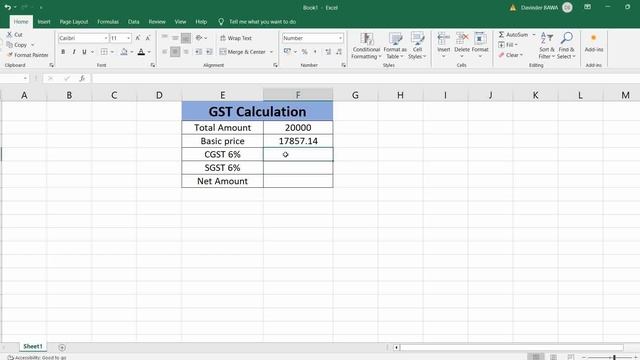
Task: Open Format as Table gallery
Action: (x=395, y=46)
